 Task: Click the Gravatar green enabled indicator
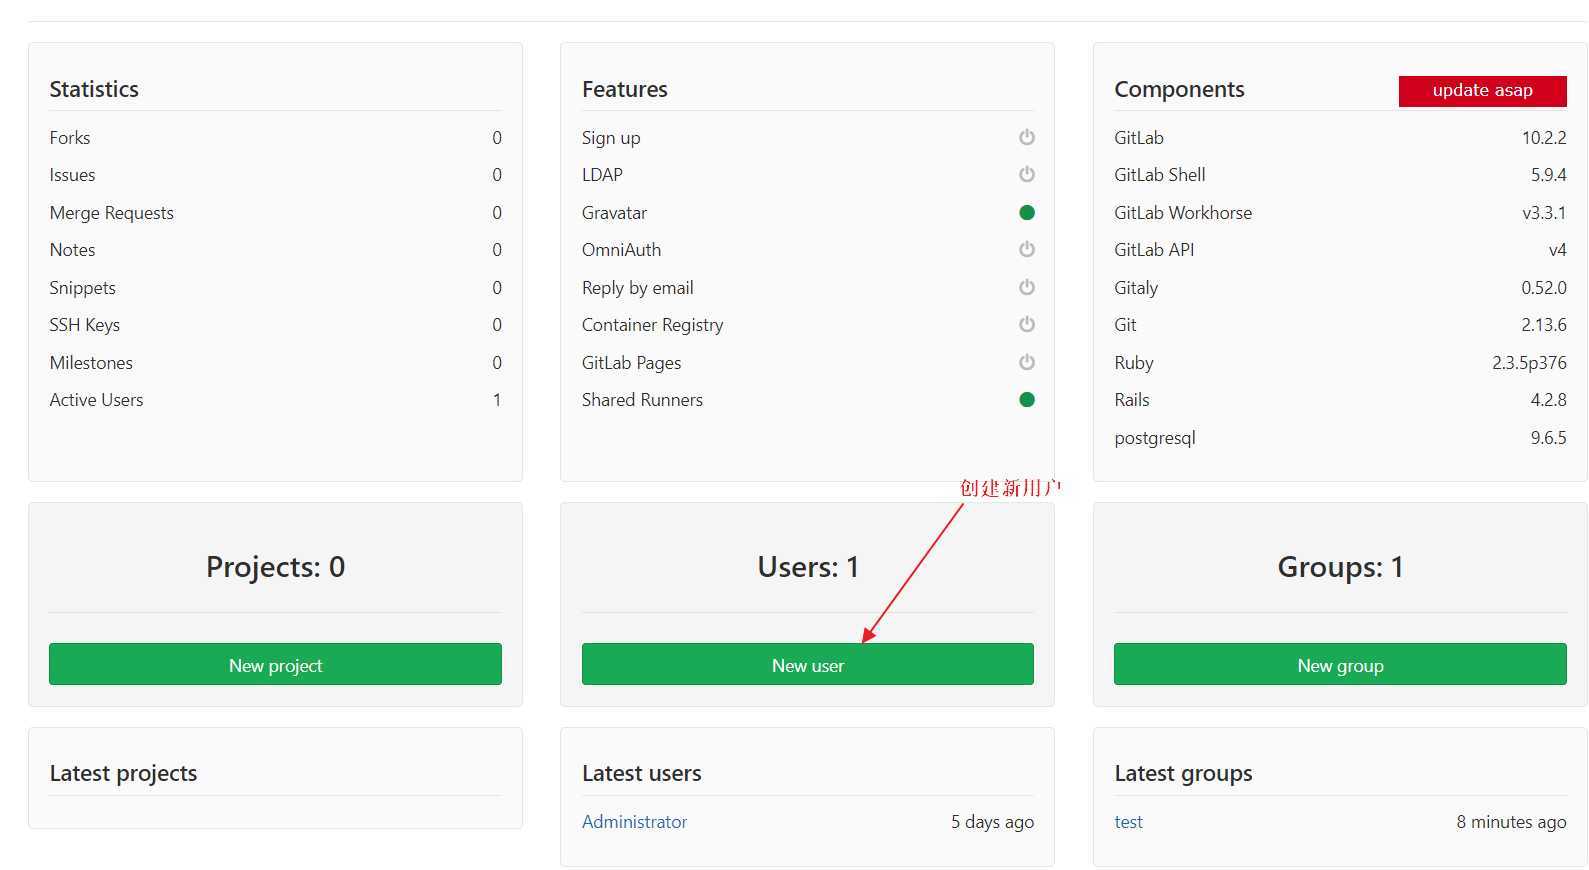pyautogui.click(x=1026, y=212)
